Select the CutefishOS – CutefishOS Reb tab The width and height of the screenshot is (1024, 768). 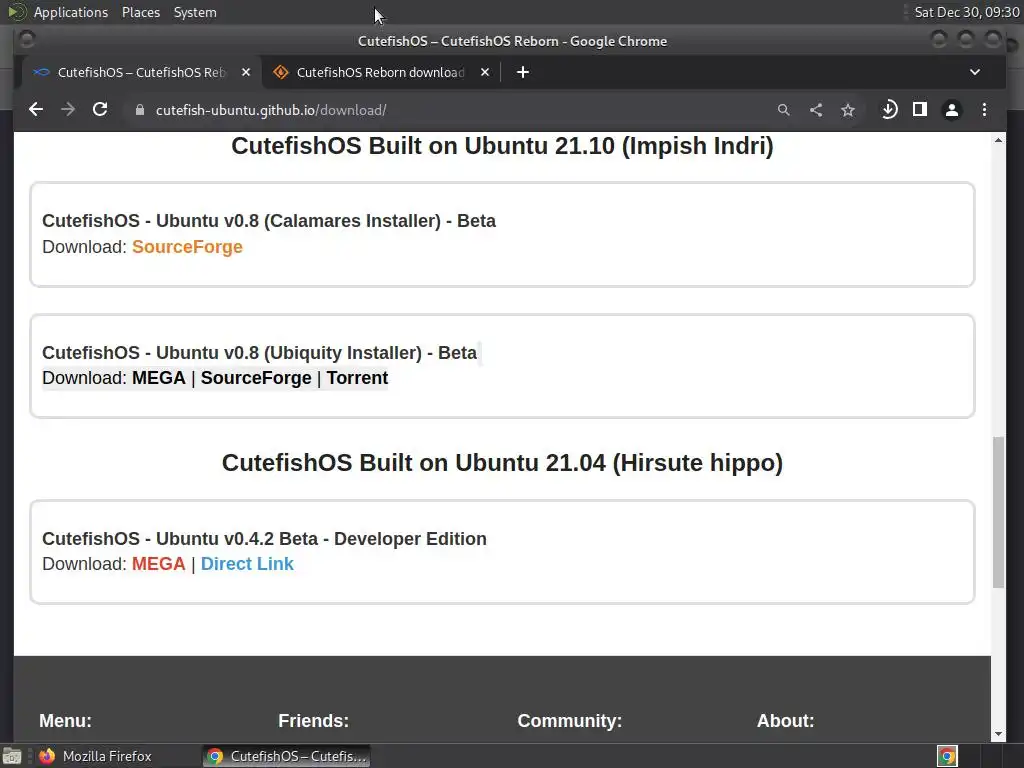(142, 72)
